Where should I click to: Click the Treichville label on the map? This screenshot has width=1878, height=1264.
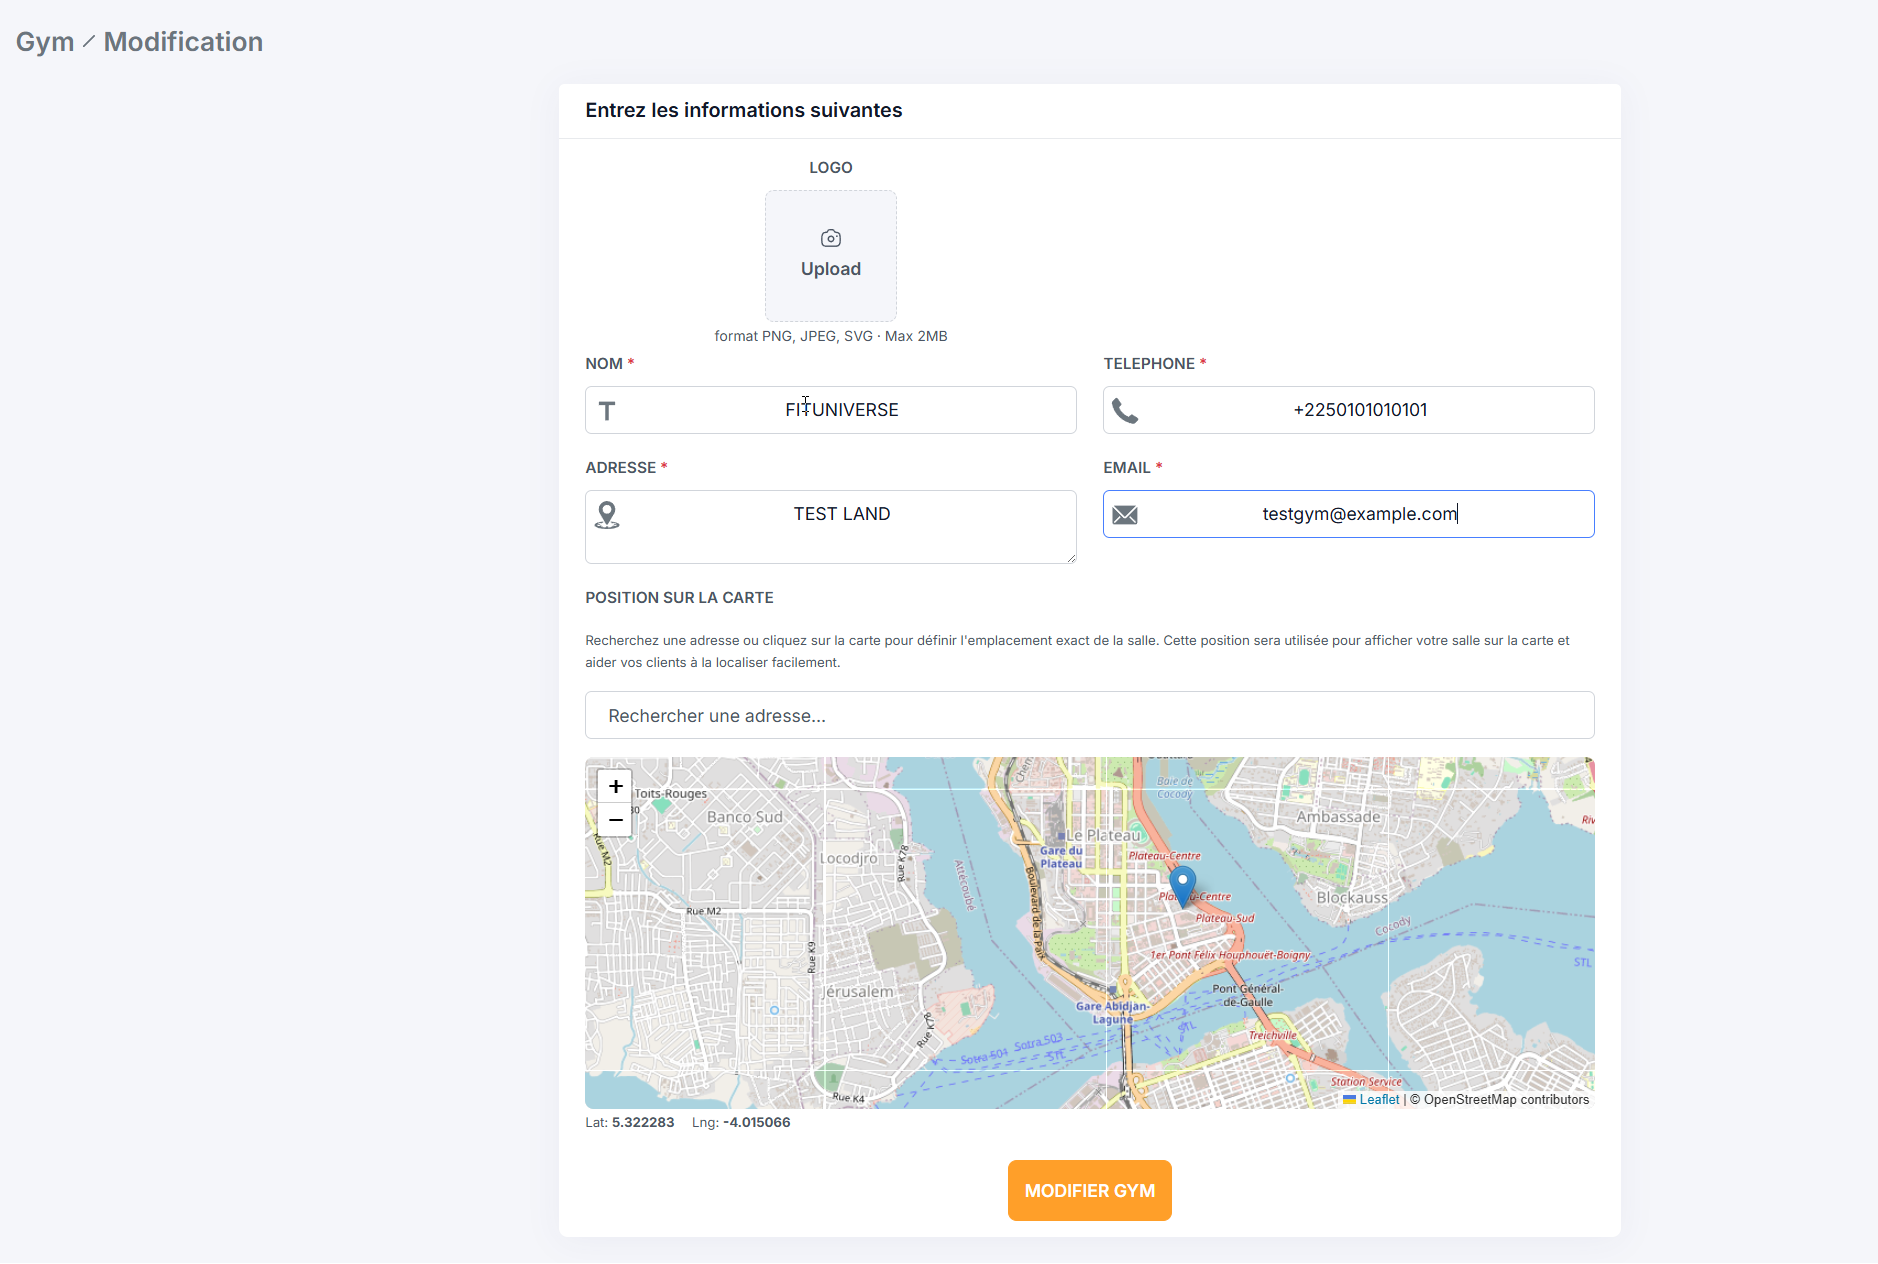tap(1272, 1036)
